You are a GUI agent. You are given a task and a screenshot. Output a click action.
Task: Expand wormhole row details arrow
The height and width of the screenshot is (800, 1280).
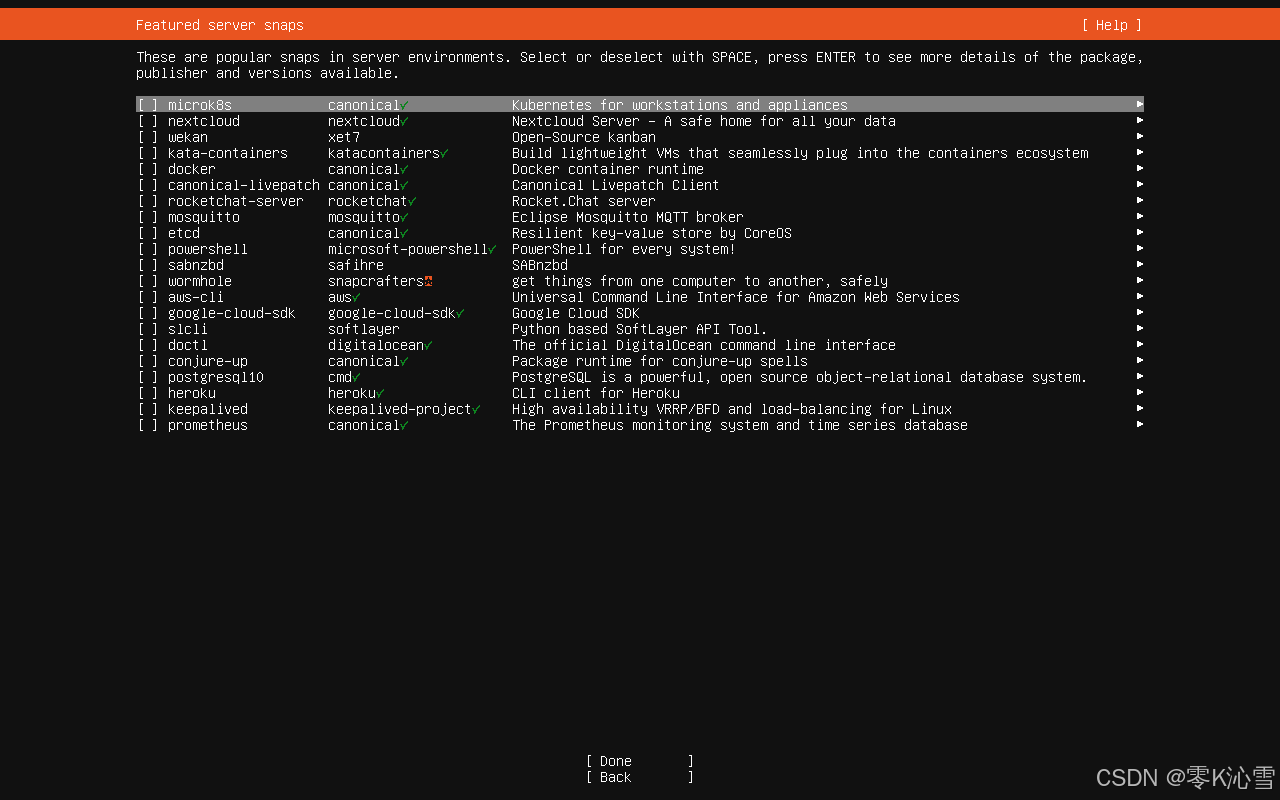click(x=1140, y=280)
